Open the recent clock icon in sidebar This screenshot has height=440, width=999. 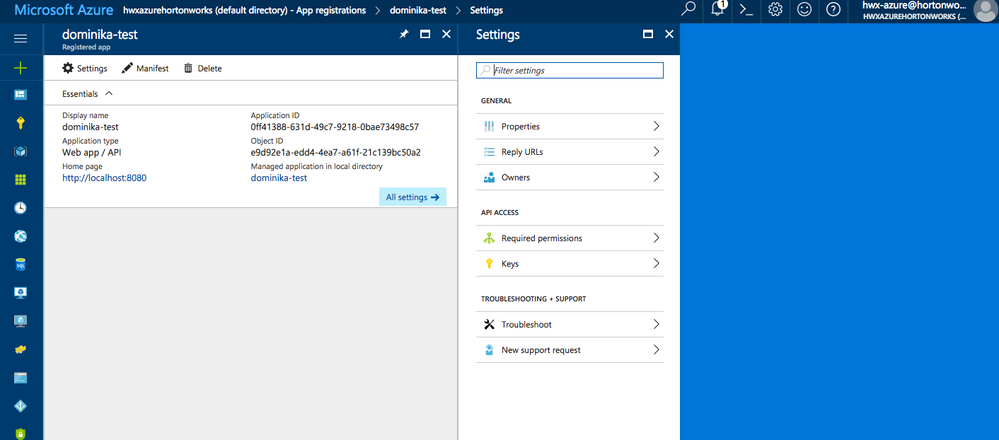tap(20, 208)
